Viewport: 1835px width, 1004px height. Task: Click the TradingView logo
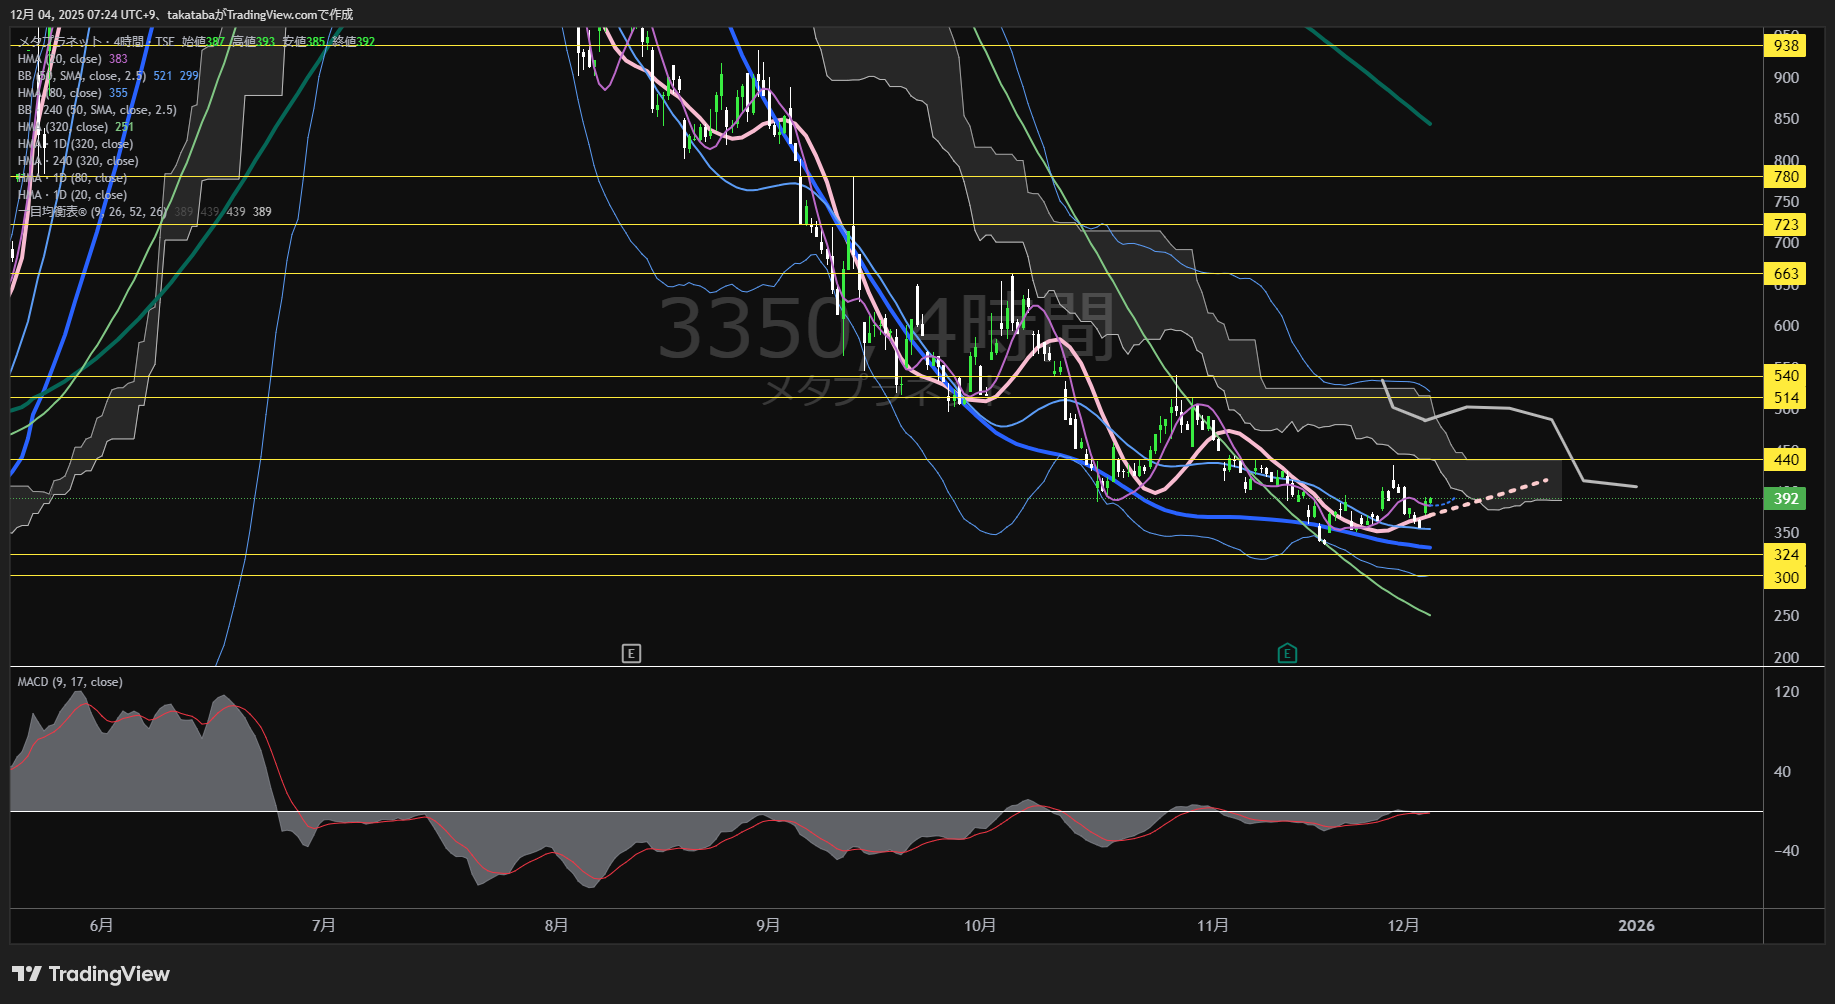(x=91, y=974)
